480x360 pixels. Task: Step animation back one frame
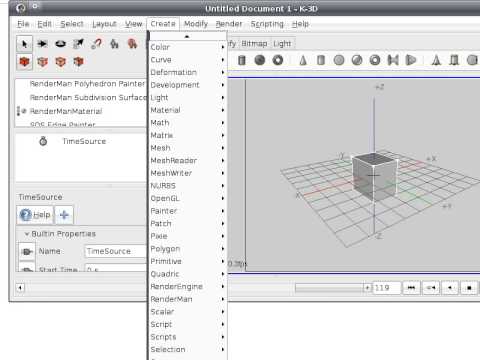[x=431, y=287]
